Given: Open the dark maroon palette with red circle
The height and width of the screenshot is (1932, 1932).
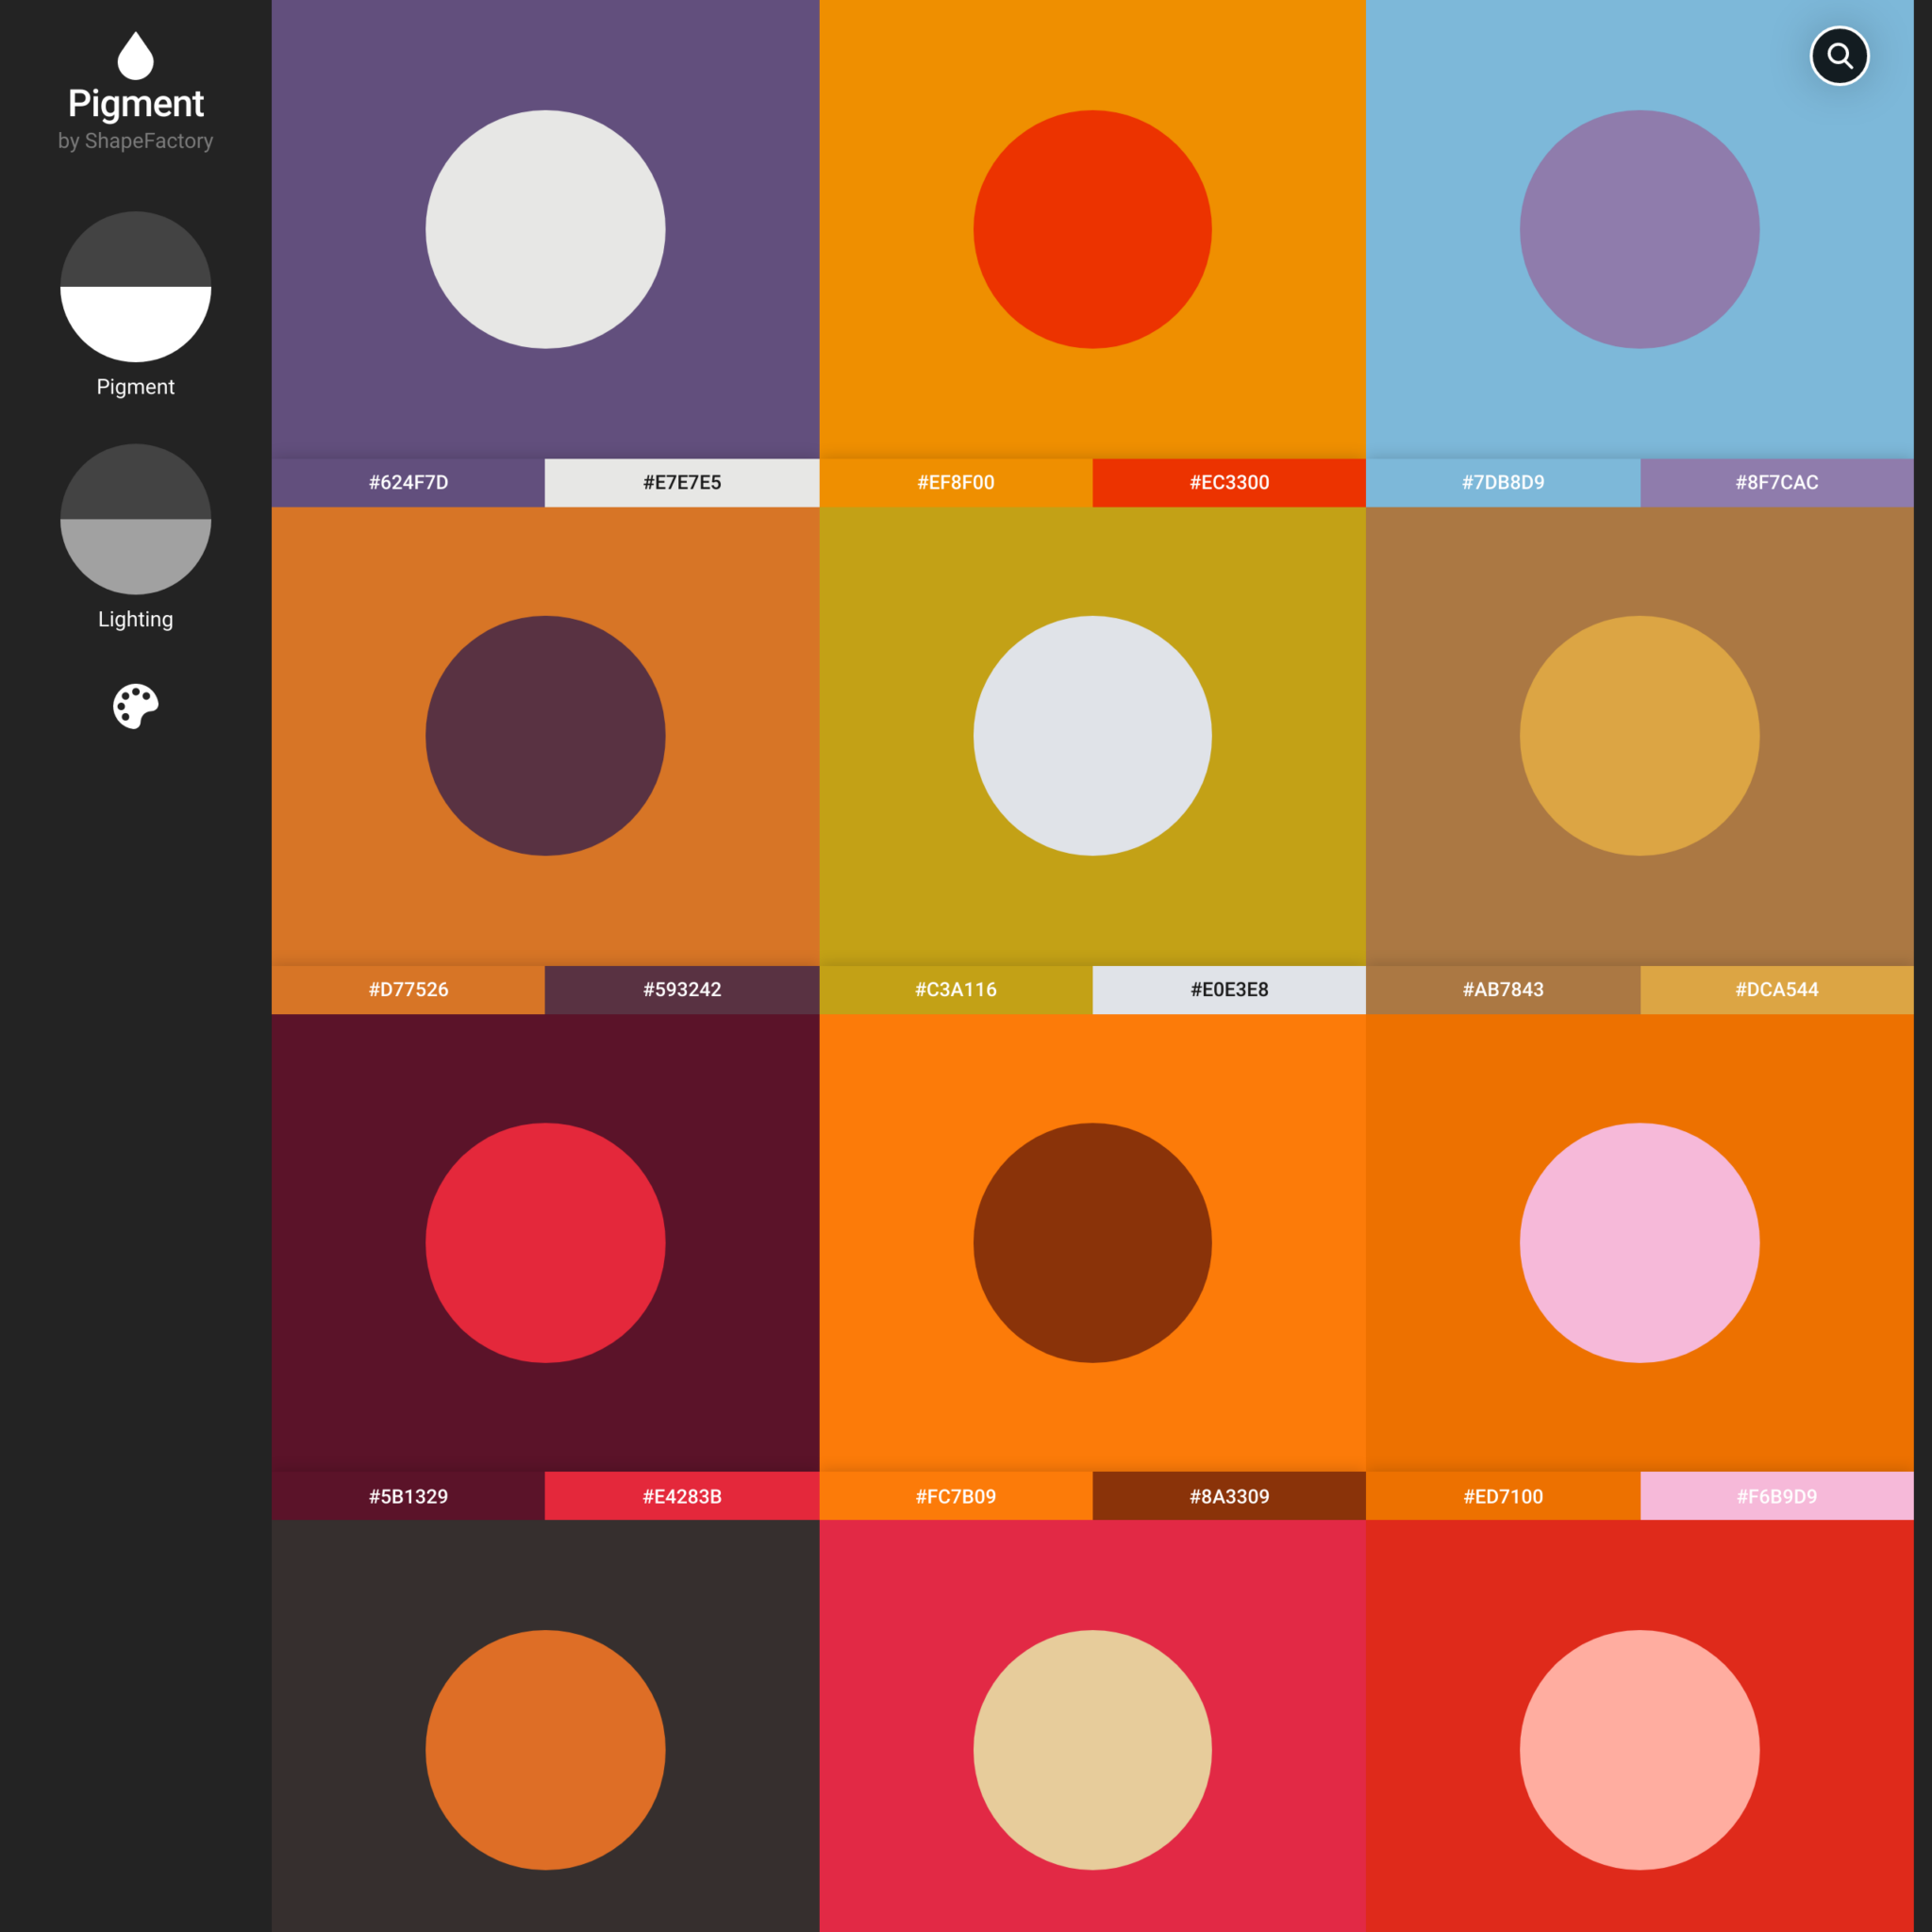Looking at the screenshot, I should tap(545, 1242).
